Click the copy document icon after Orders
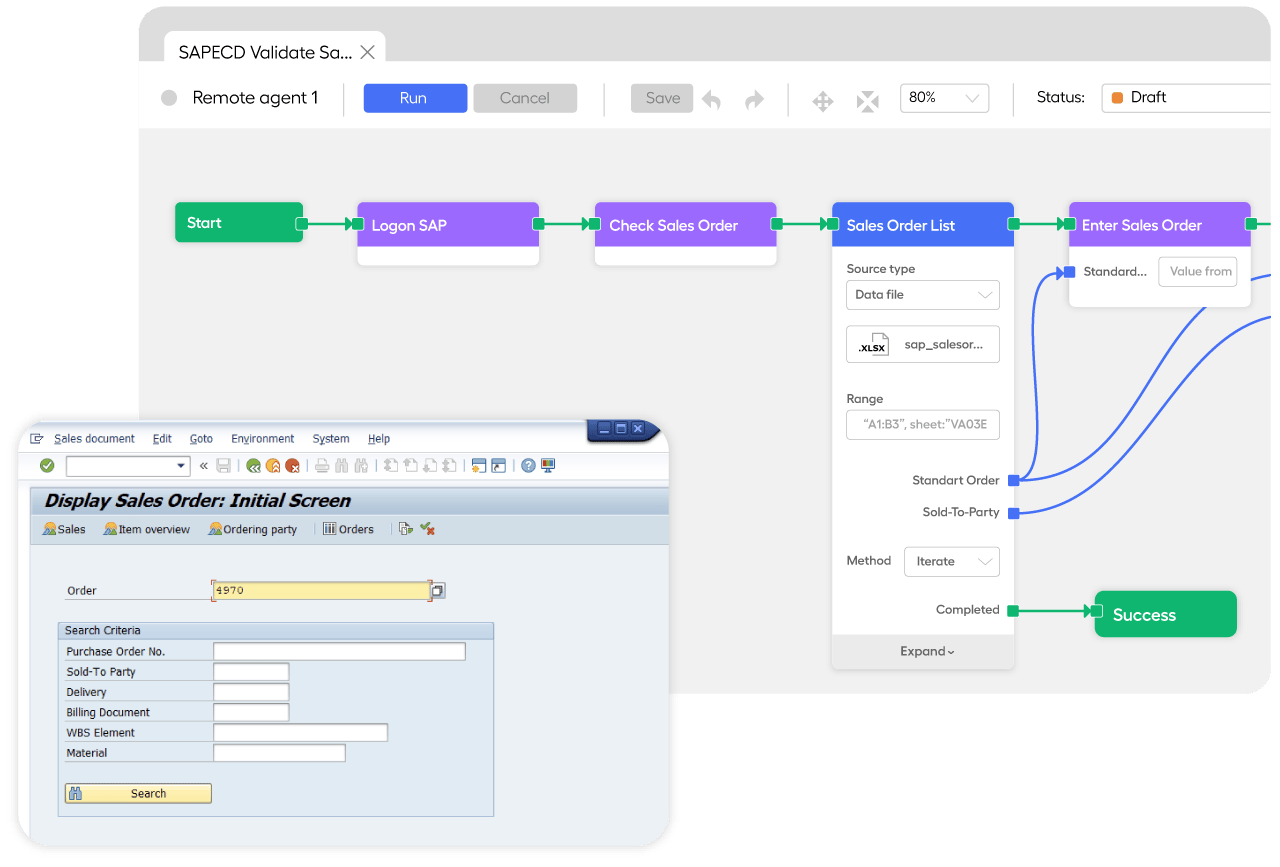1280x867 pixels. (x=405, y=529)
